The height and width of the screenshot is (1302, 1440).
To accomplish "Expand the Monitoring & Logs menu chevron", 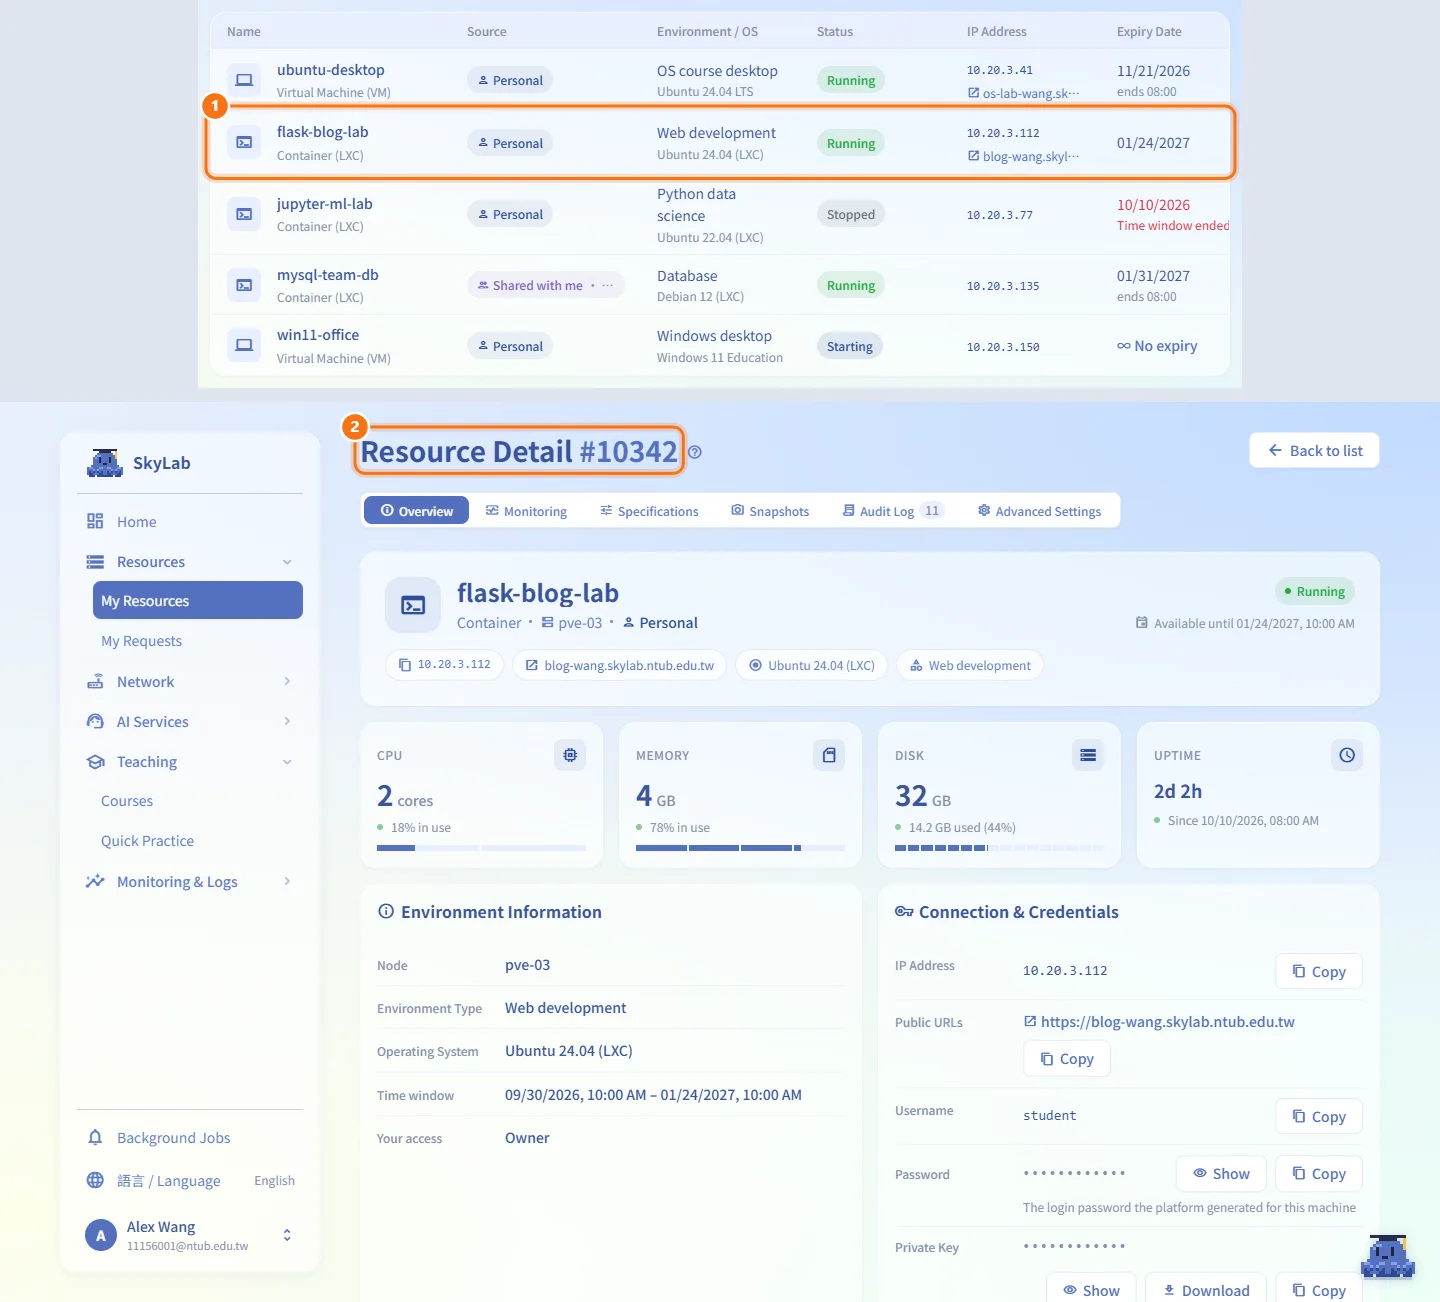I will [x=287, y=881].
